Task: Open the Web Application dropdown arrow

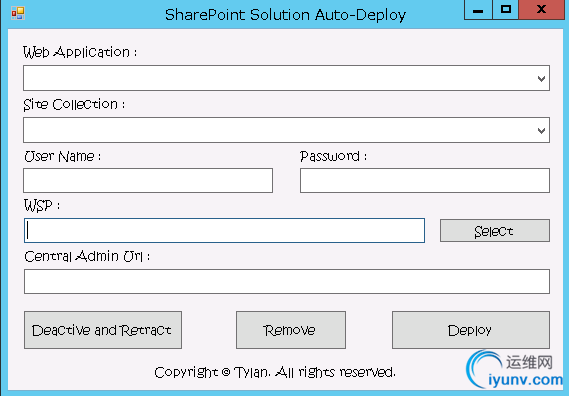Action: (541, 78)
